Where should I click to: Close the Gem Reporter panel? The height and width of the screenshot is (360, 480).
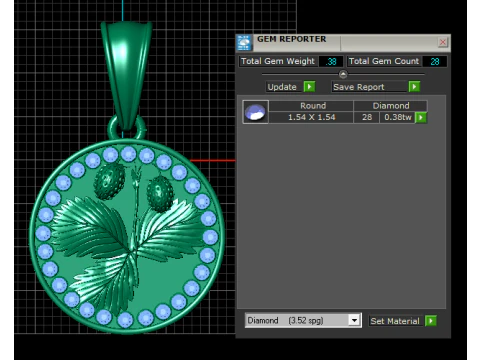tap(443, 42)
